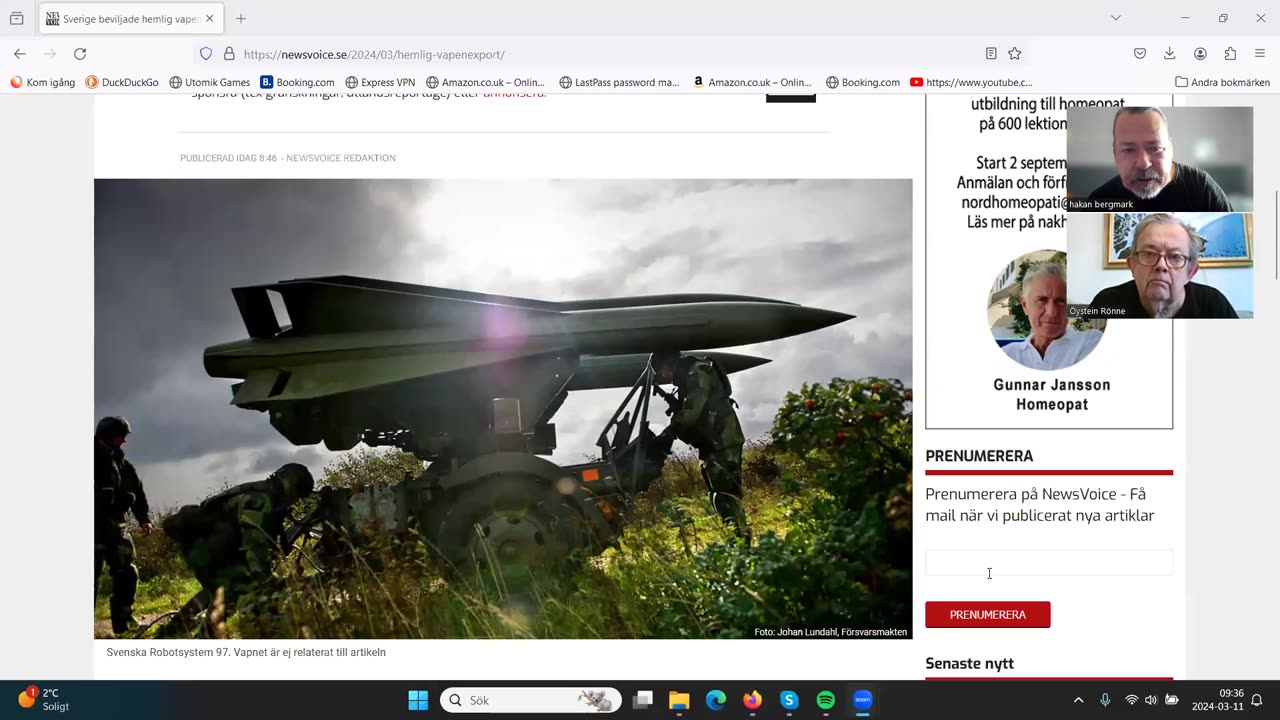This screenshot has width=1280, height=720.
Task: Click the microphone tray icon
Action: [1105, 700]
